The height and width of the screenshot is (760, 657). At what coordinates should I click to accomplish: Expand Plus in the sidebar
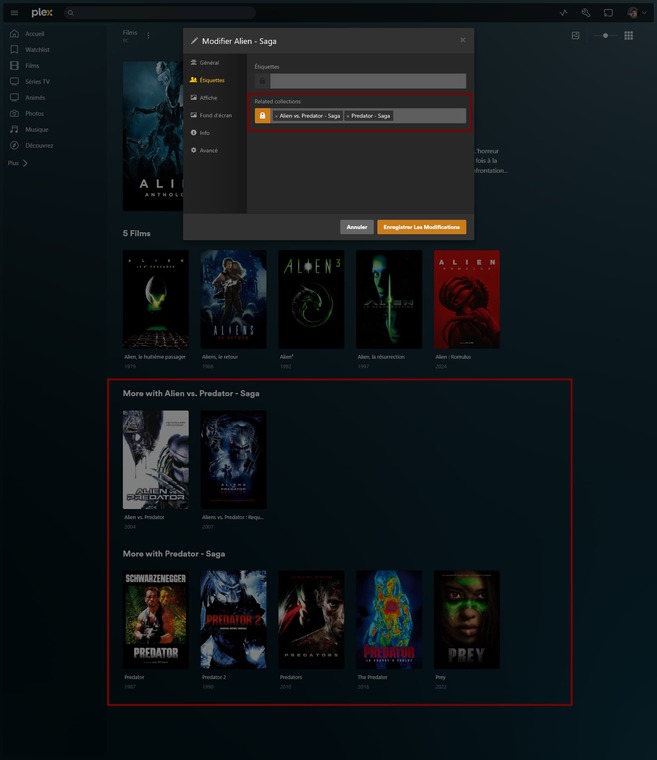17,163
